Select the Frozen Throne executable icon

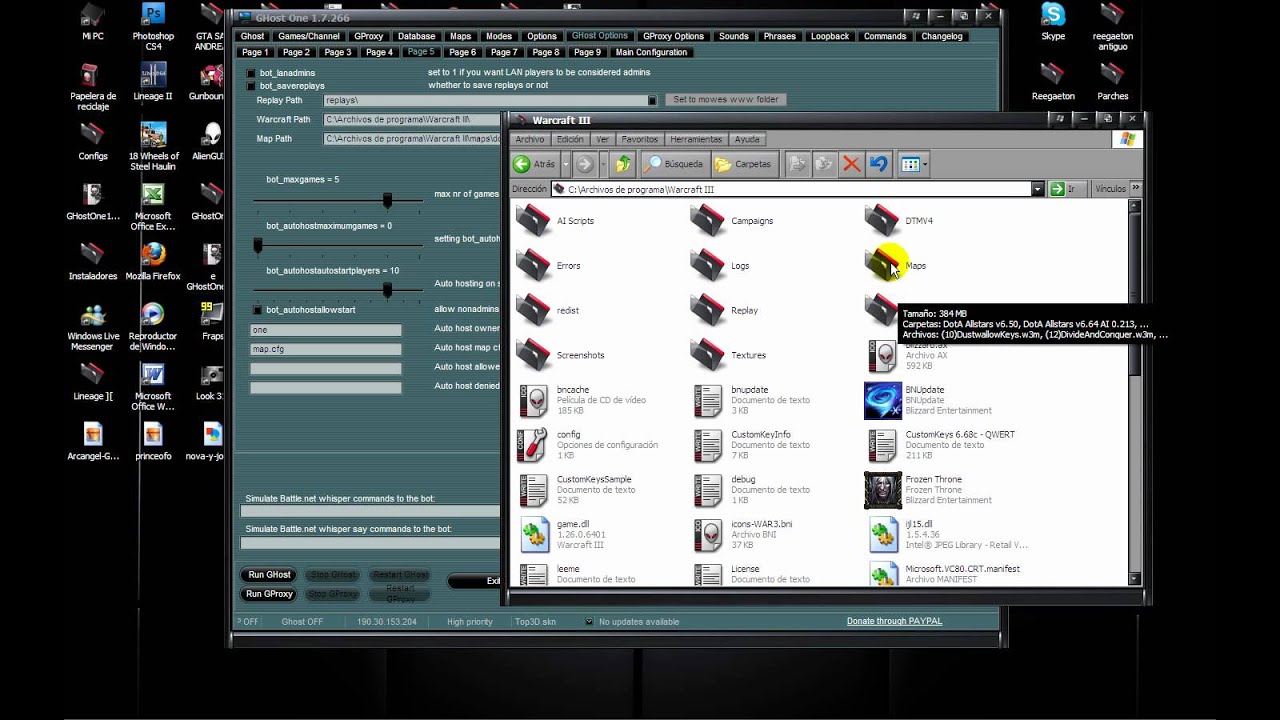point(883,490)
